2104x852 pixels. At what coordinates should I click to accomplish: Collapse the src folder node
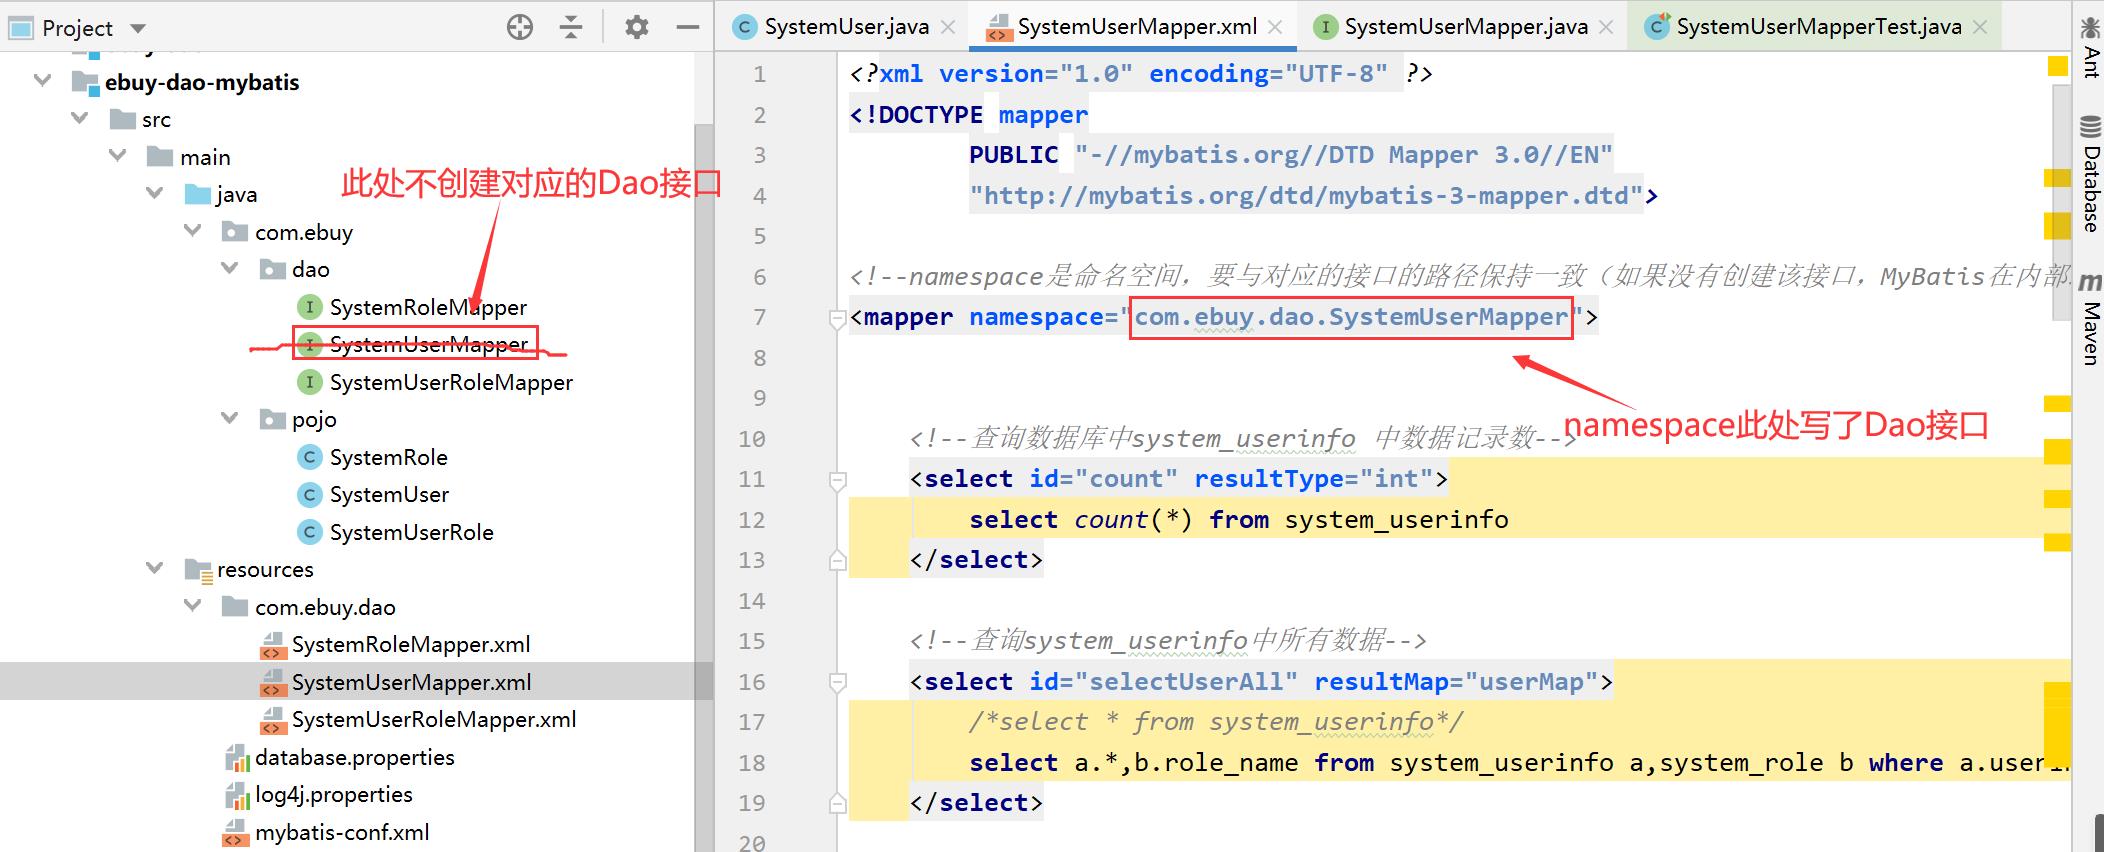[80, 119]
